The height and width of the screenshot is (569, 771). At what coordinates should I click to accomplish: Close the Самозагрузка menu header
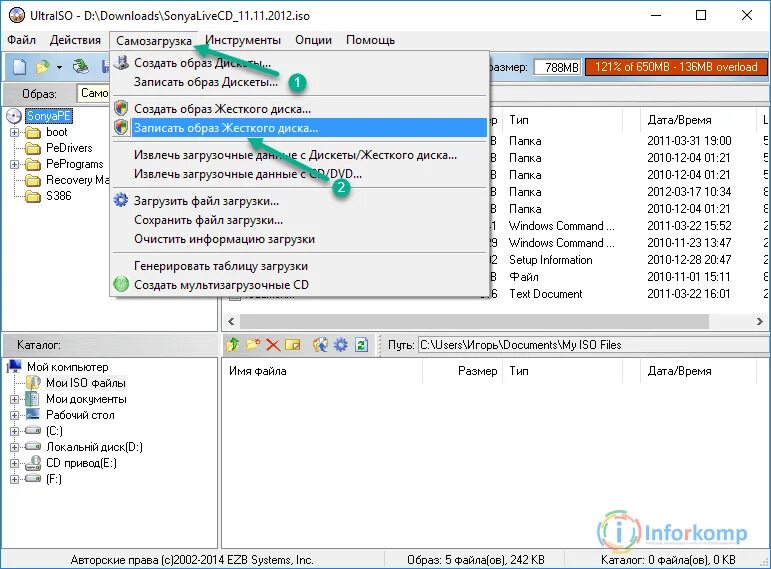[x=153, y=40]
